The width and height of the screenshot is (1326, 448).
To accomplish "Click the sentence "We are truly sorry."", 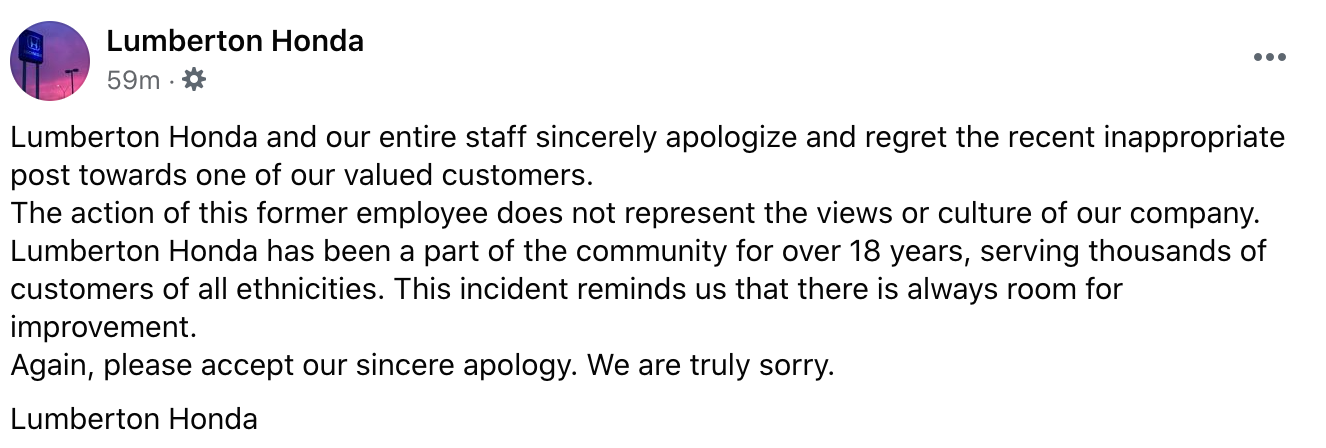I will (x=710, y=365).
